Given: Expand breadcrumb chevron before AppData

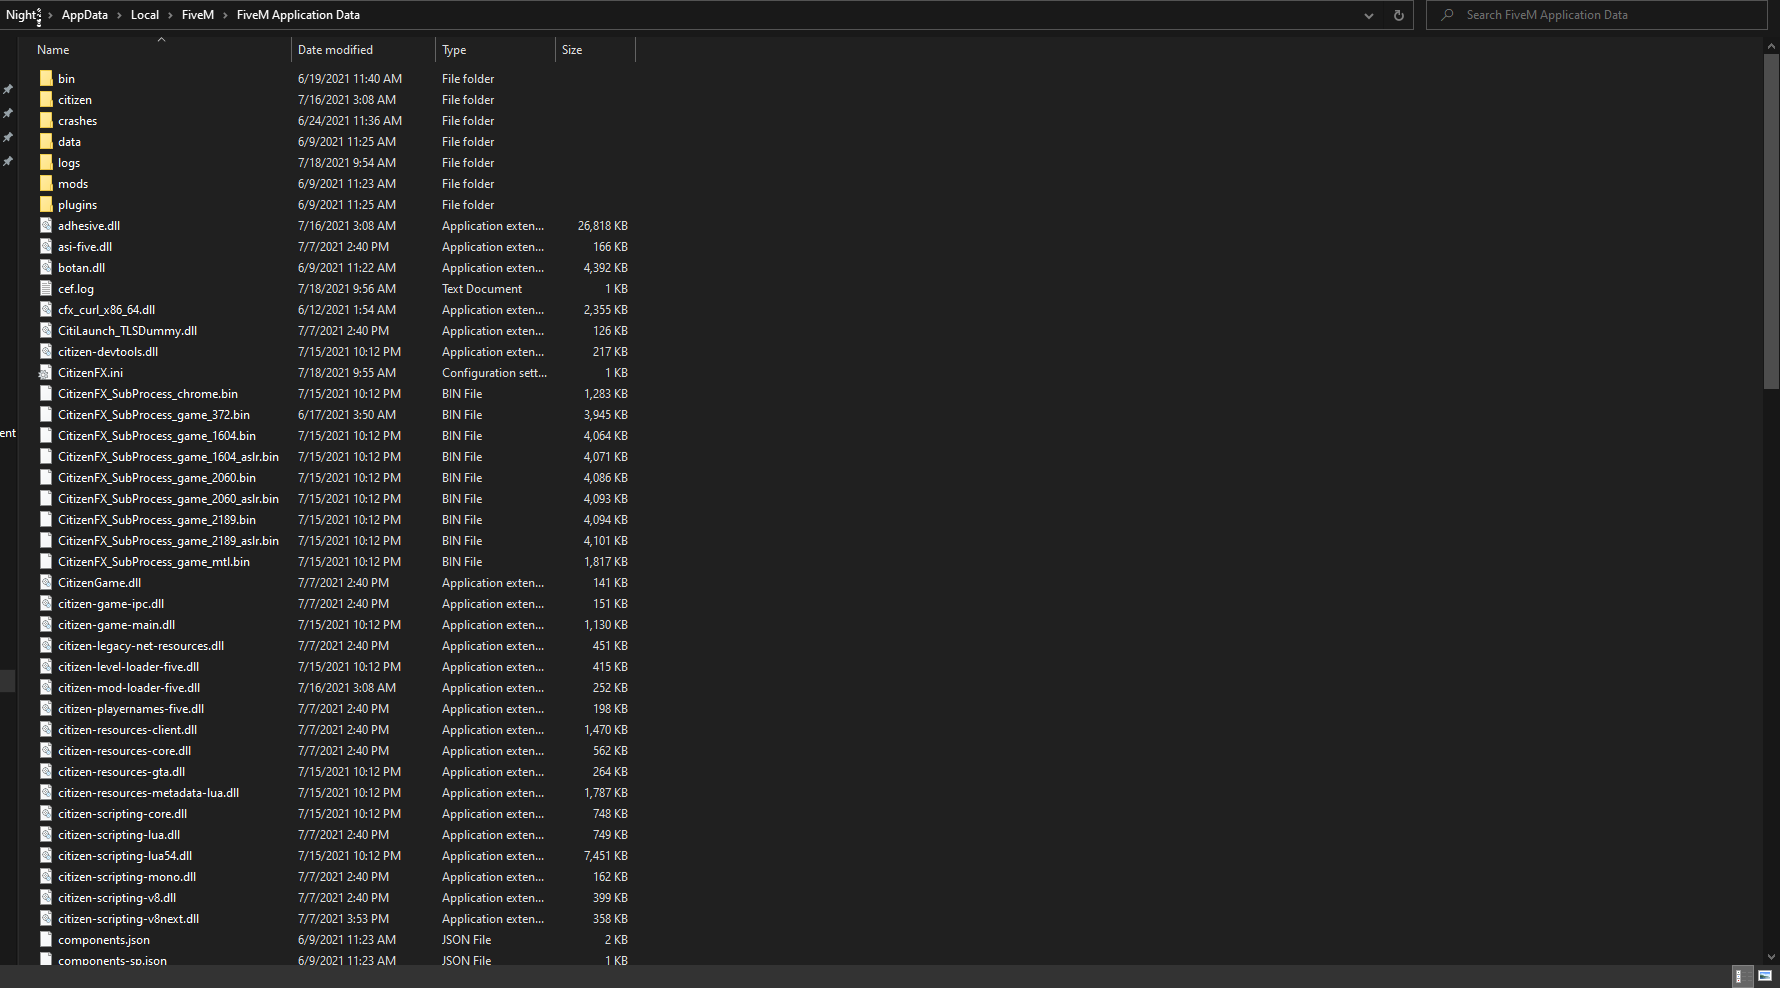Looking at the screenshot, I should 50,15.
